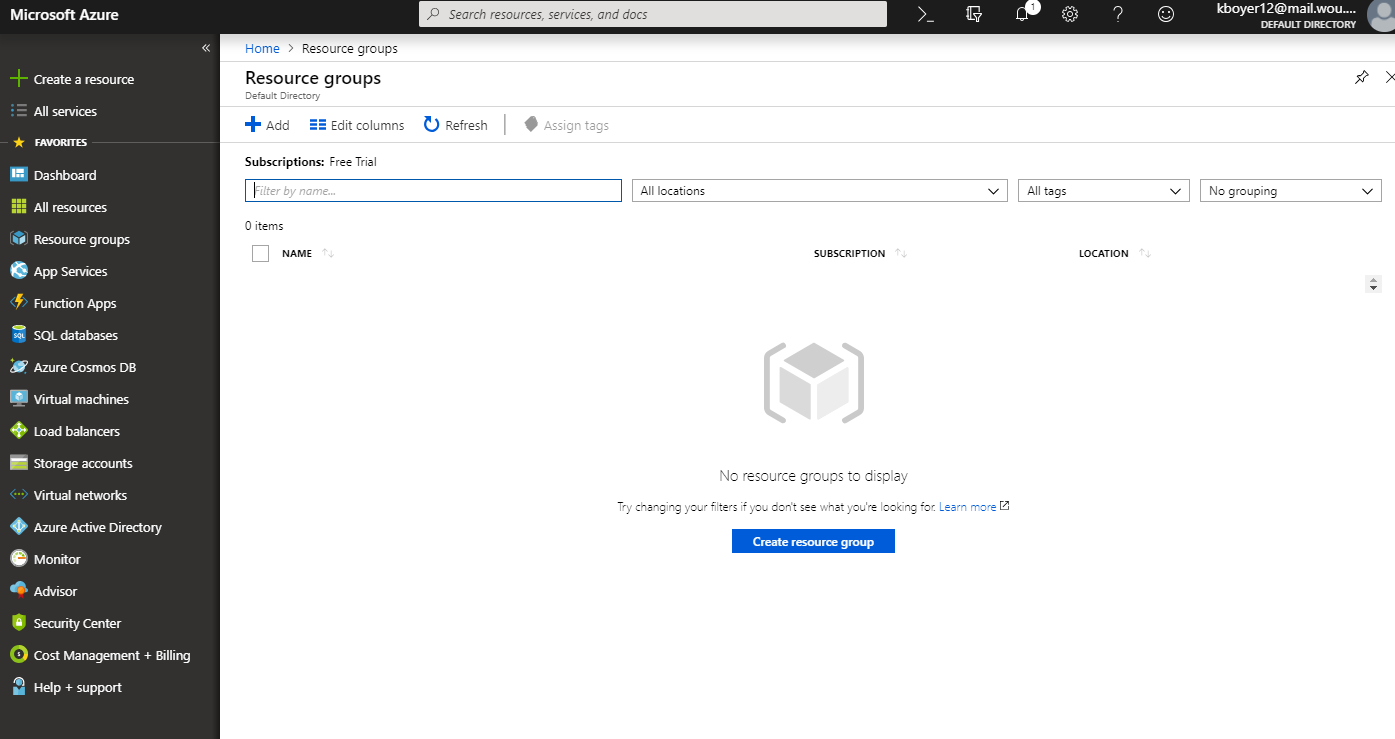Click the Microsoft Azure logo text

[64, 14]
